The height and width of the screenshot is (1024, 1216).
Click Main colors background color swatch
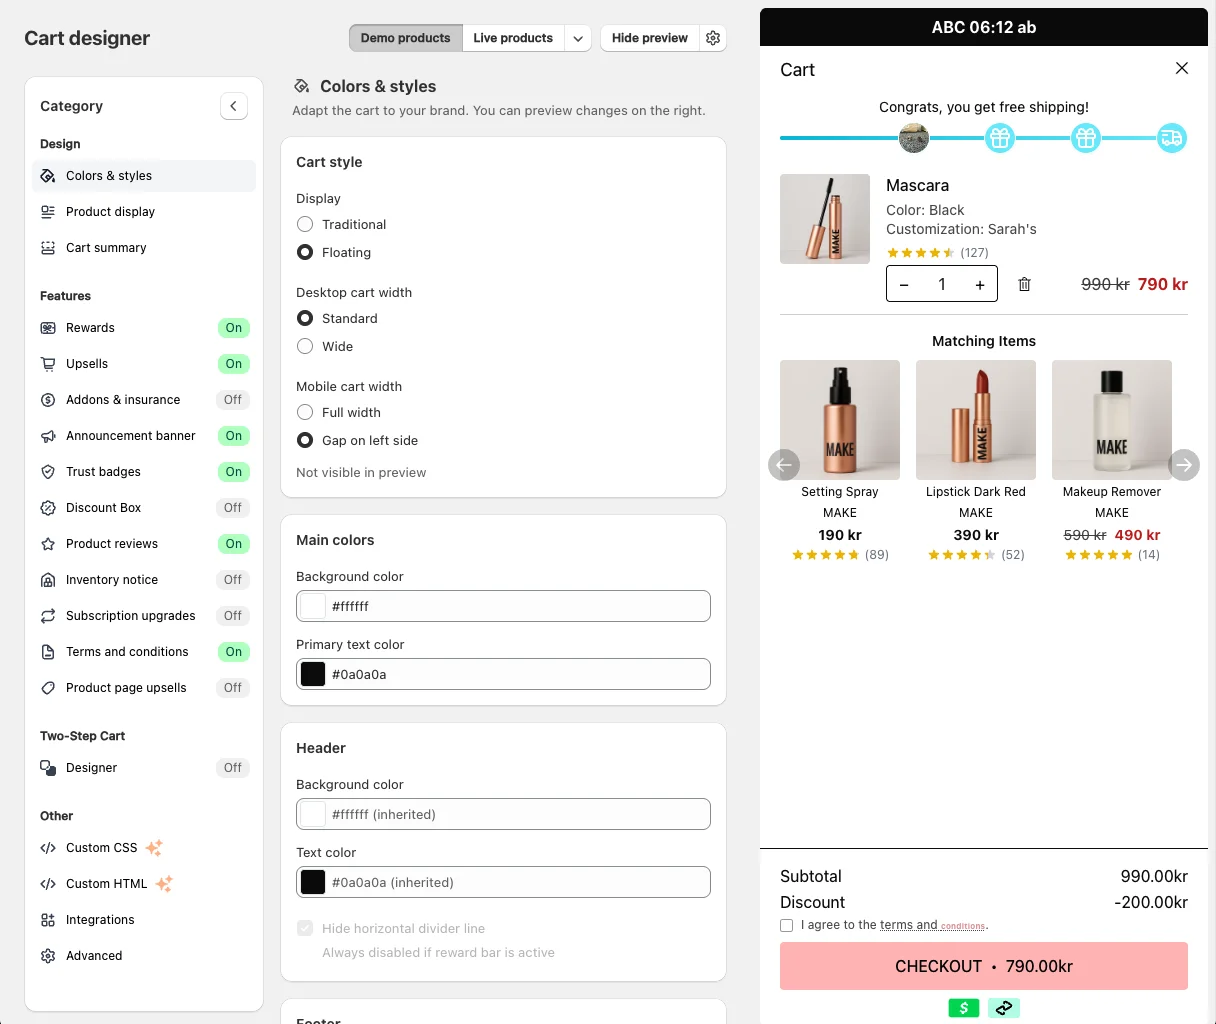tap(313, 606)
